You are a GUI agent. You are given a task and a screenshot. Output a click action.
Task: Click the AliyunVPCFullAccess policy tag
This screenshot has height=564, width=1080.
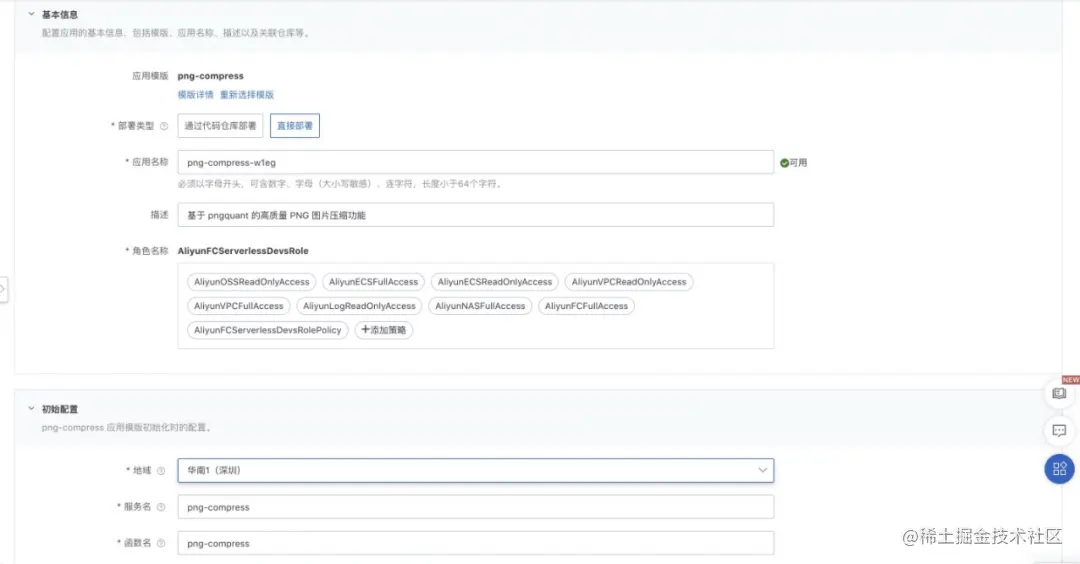coord(238,306)
